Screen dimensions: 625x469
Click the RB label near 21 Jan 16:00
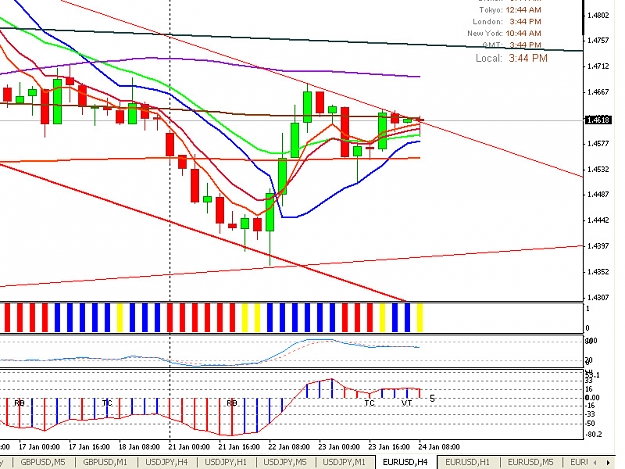[x=232, y=403]
